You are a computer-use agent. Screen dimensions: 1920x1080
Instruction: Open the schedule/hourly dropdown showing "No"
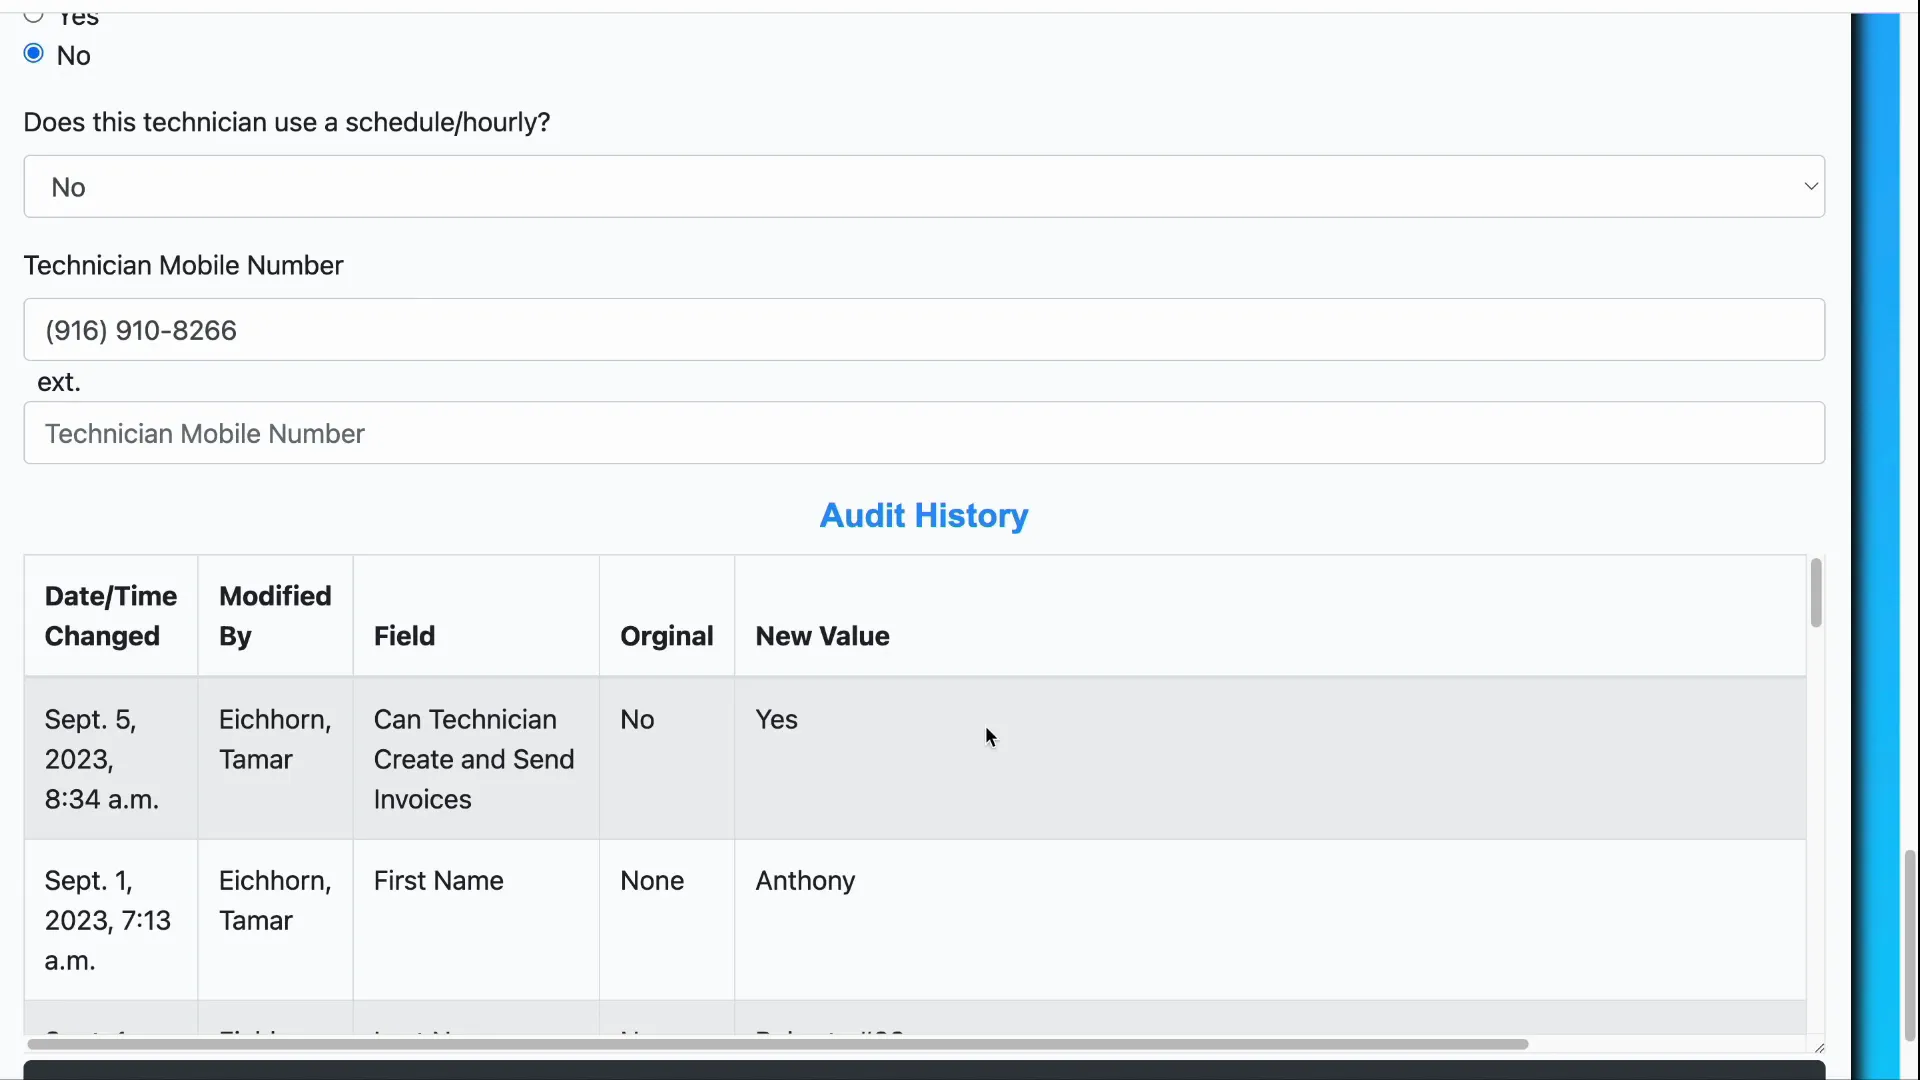[920, 186]
